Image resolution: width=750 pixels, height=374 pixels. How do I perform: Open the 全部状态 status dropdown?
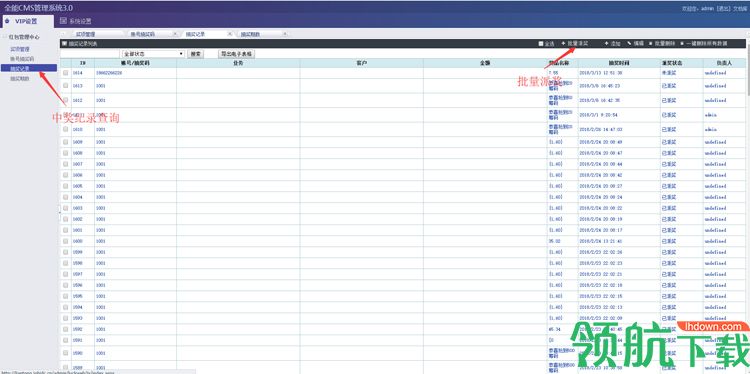[153, 54]
